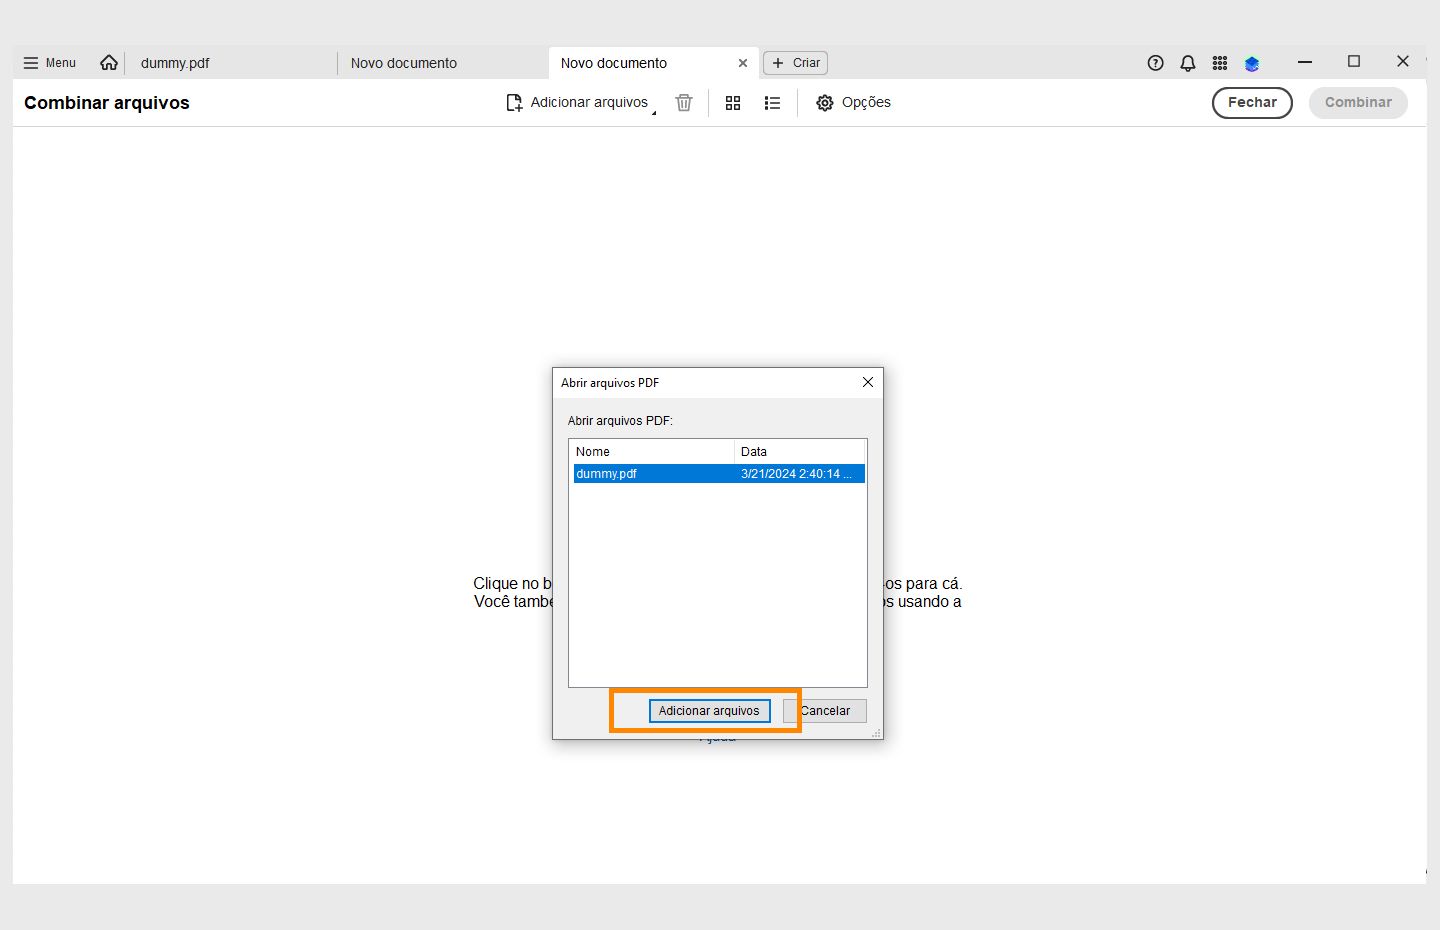1440x930 pixels.
Task: Click the dummy.pdf date cell
Action: coord(796,474)
